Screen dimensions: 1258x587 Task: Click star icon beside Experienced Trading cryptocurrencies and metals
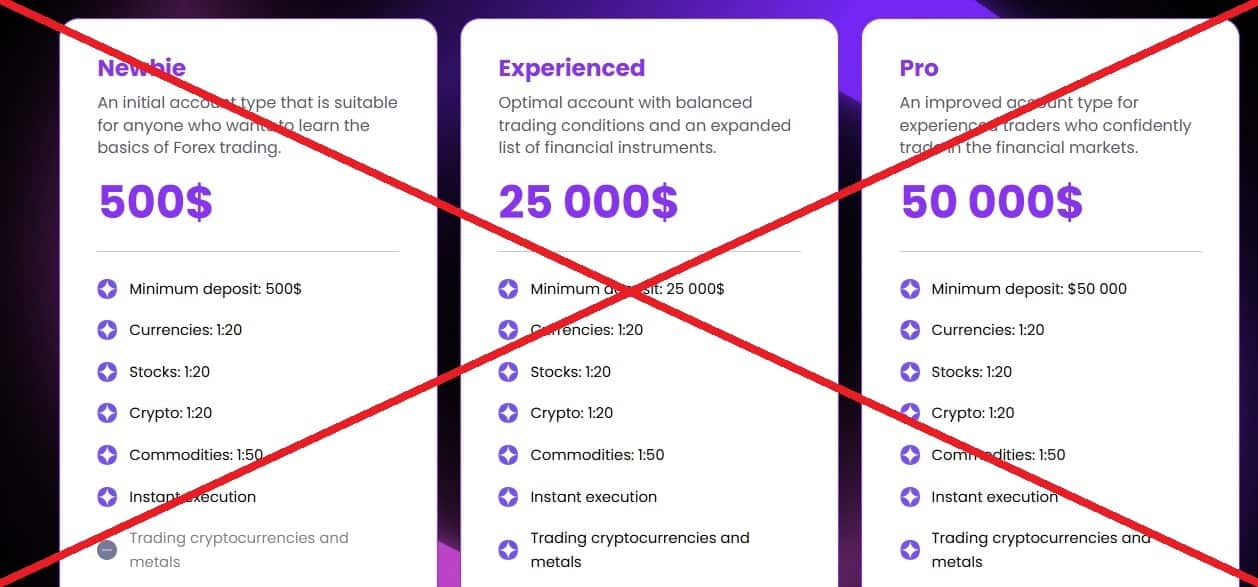[x=508, y=550]
